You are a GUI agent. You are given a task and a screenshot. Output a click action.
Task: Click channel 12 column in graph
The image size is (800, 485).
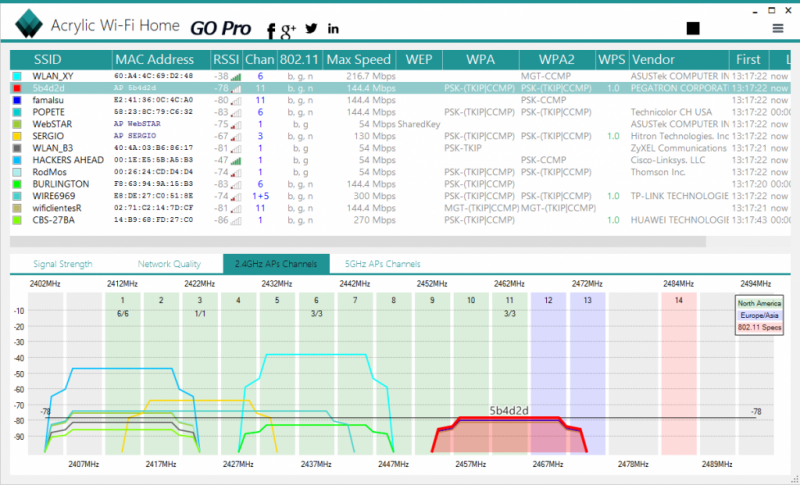(x=548, y=373)
